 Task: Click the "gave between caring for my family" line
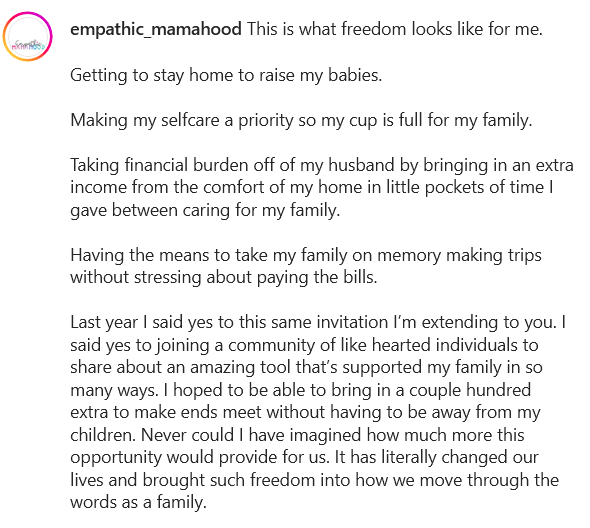coord(205,210)
